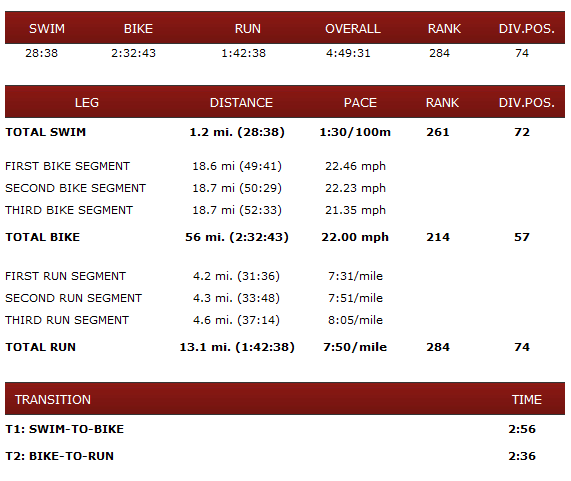
Task: Click the T1: SWIM-TO-BIKE label
Action: click(65, 429)
